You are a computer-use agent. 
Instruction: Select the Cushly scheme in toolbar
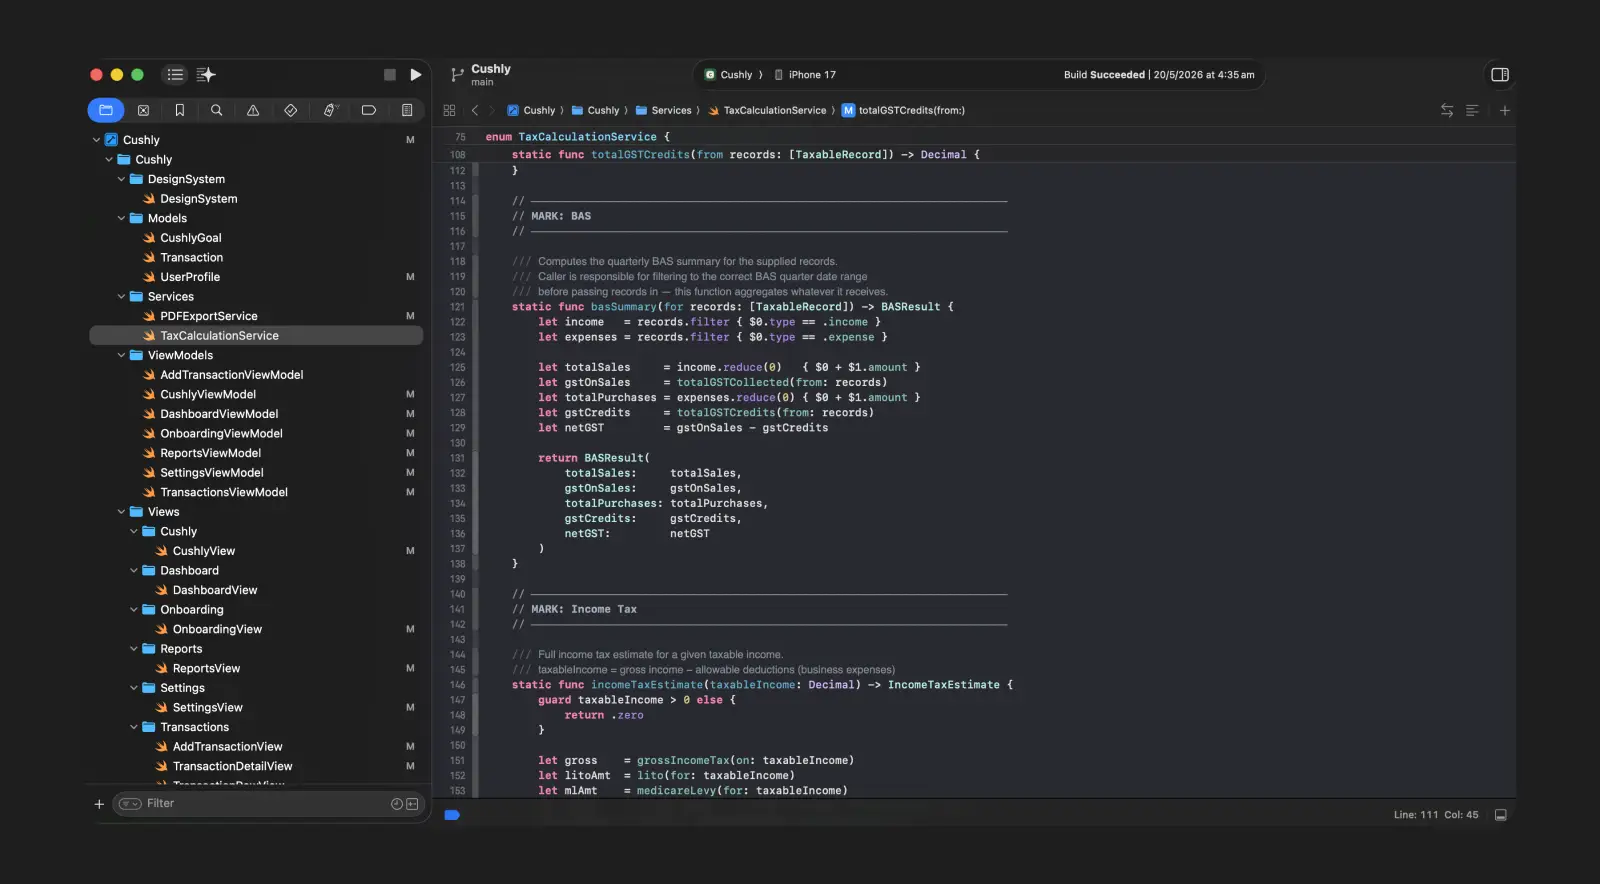click(728, 75)
